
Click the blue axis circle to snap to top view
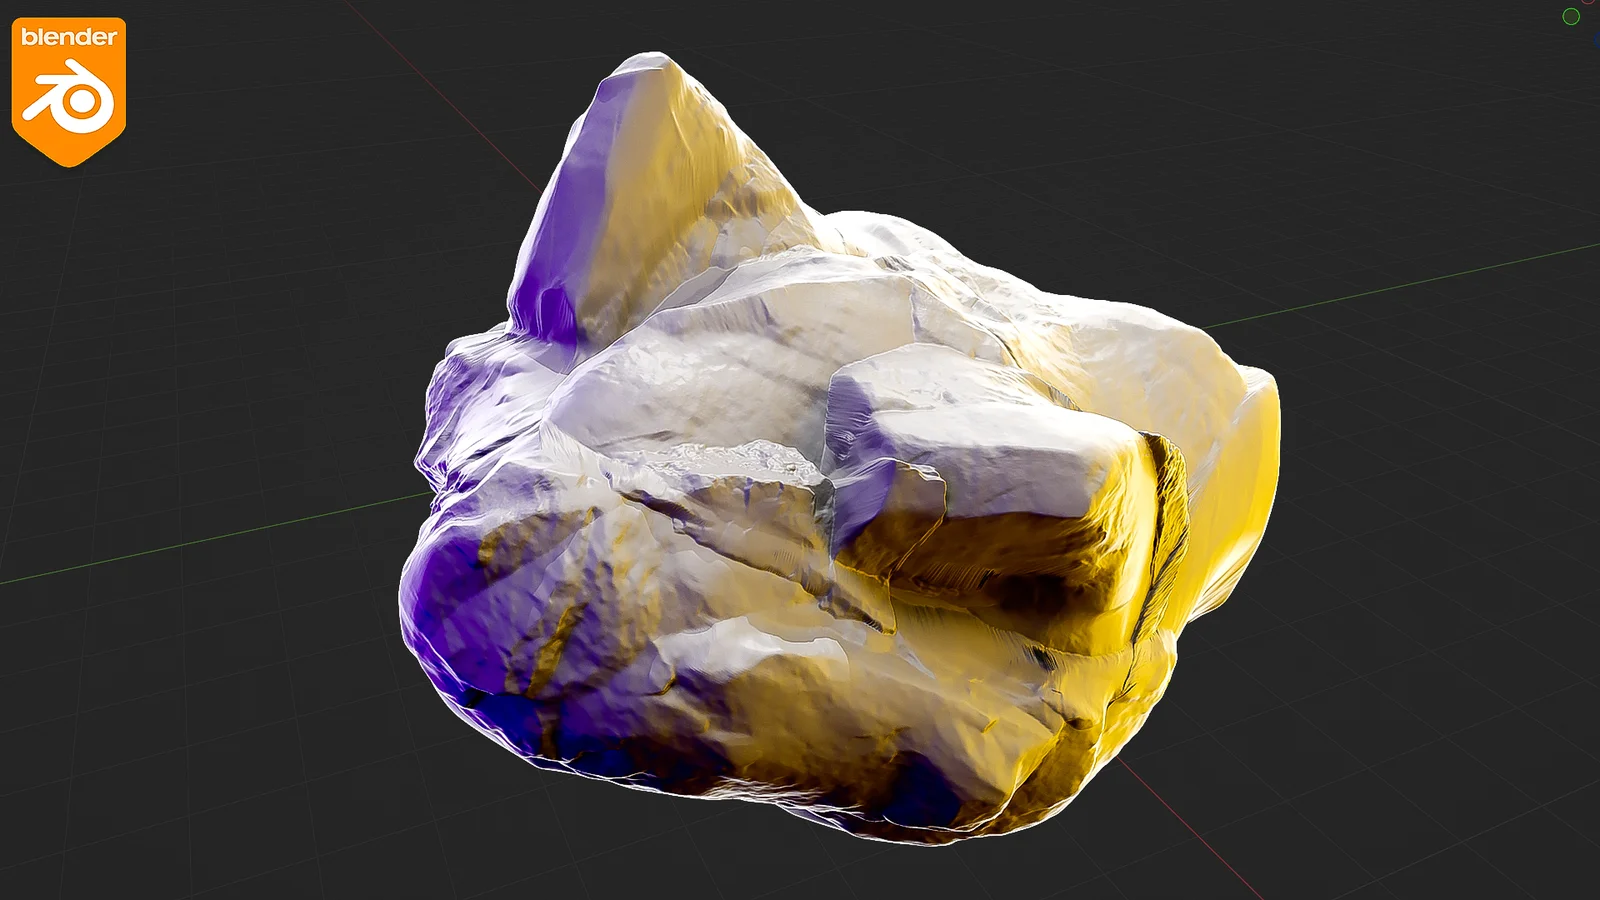(x=1598, y=40)
